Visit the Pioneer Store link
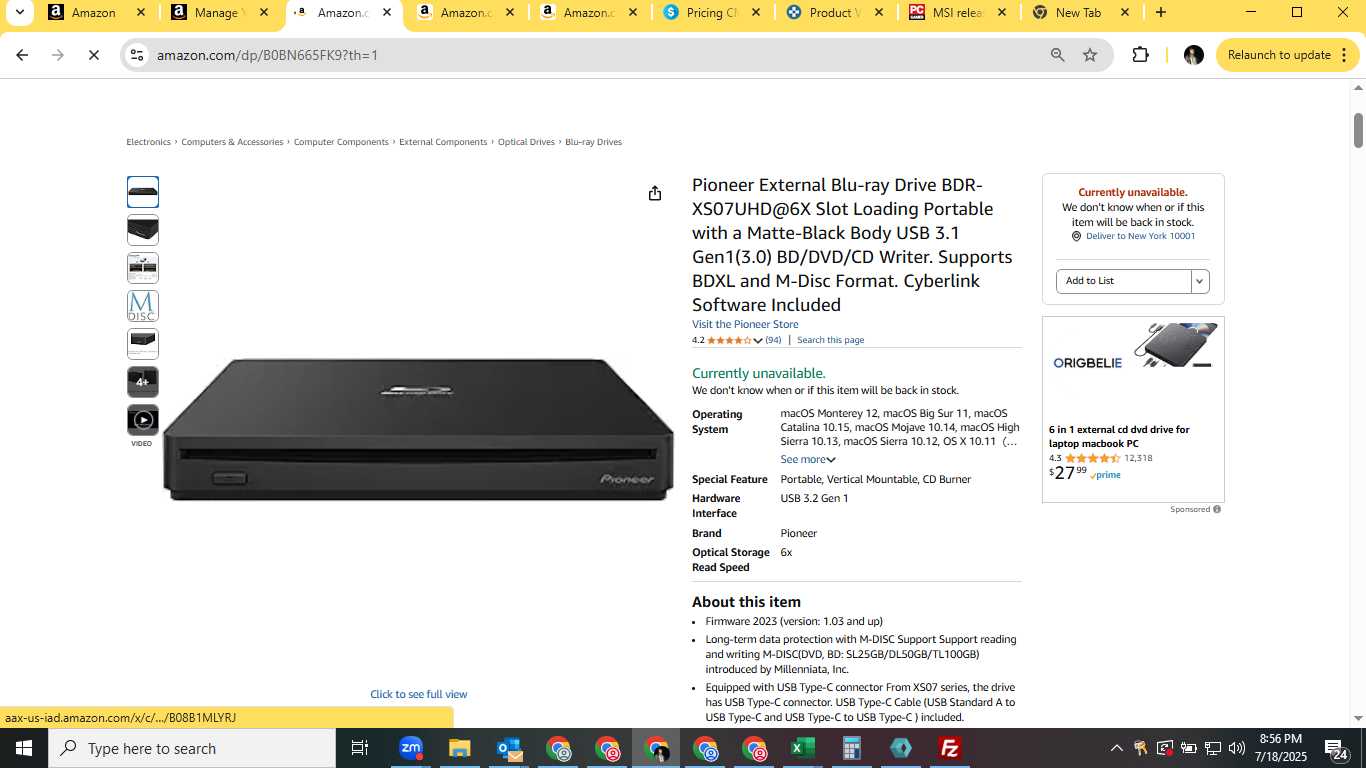The height and width of the screenshot is (768, 1366). [745, 324]
